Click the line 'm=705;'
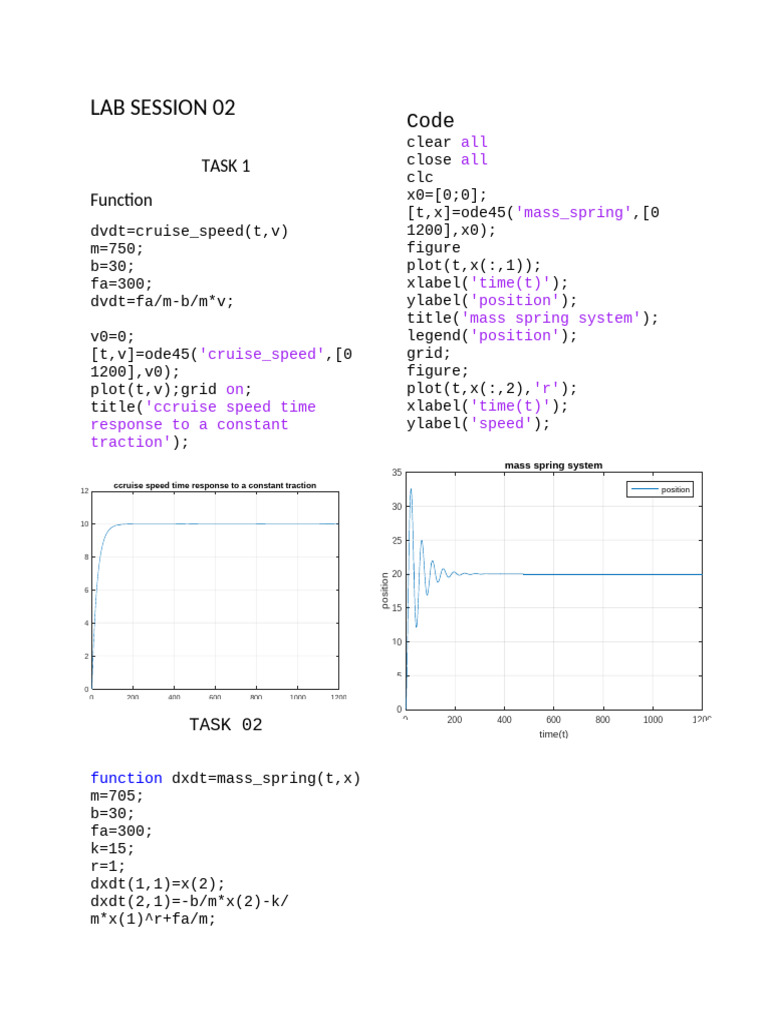Viewport: 768px width, 1024px height. pos(117,796)
